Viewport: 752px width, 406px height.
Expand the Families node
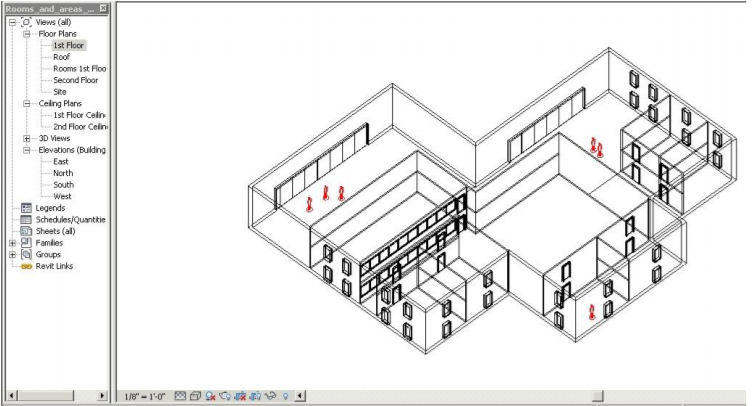click(12, 243)
